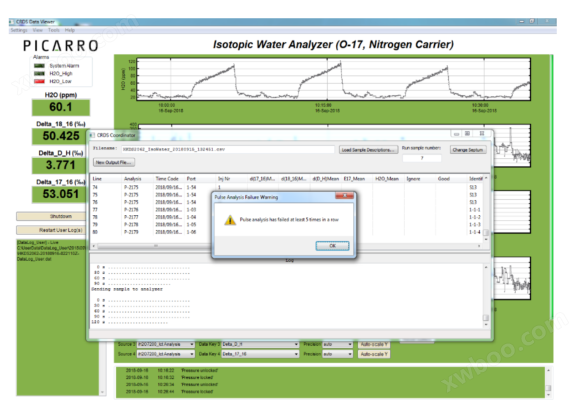Click the Delta_18_16 value 50.425
The image size is (580, 404).
tap(61, 136)
